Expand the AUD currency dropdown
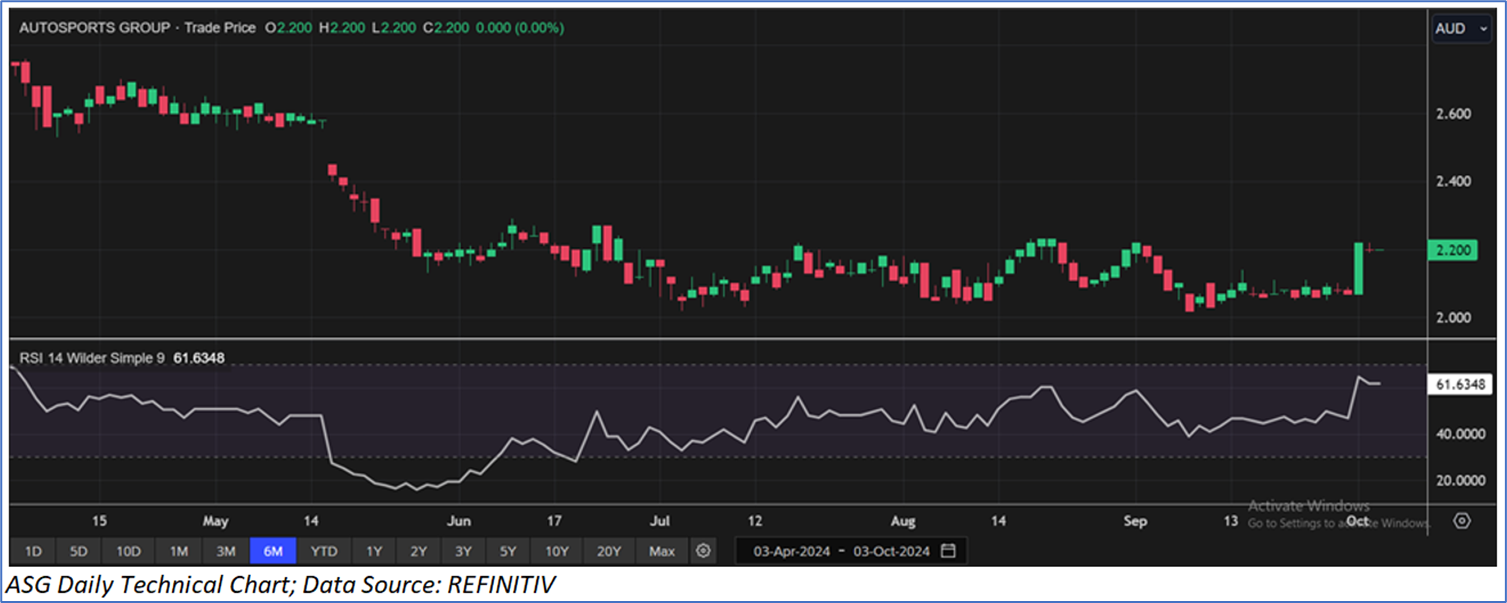 tap(1462, 29)
